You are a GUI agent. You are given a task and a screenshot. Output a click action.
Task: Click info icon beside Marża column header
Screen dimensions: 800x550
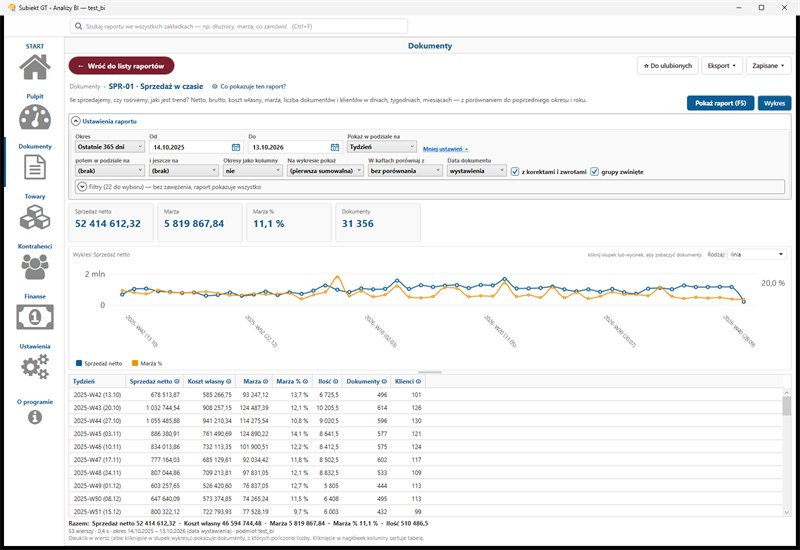265,382
